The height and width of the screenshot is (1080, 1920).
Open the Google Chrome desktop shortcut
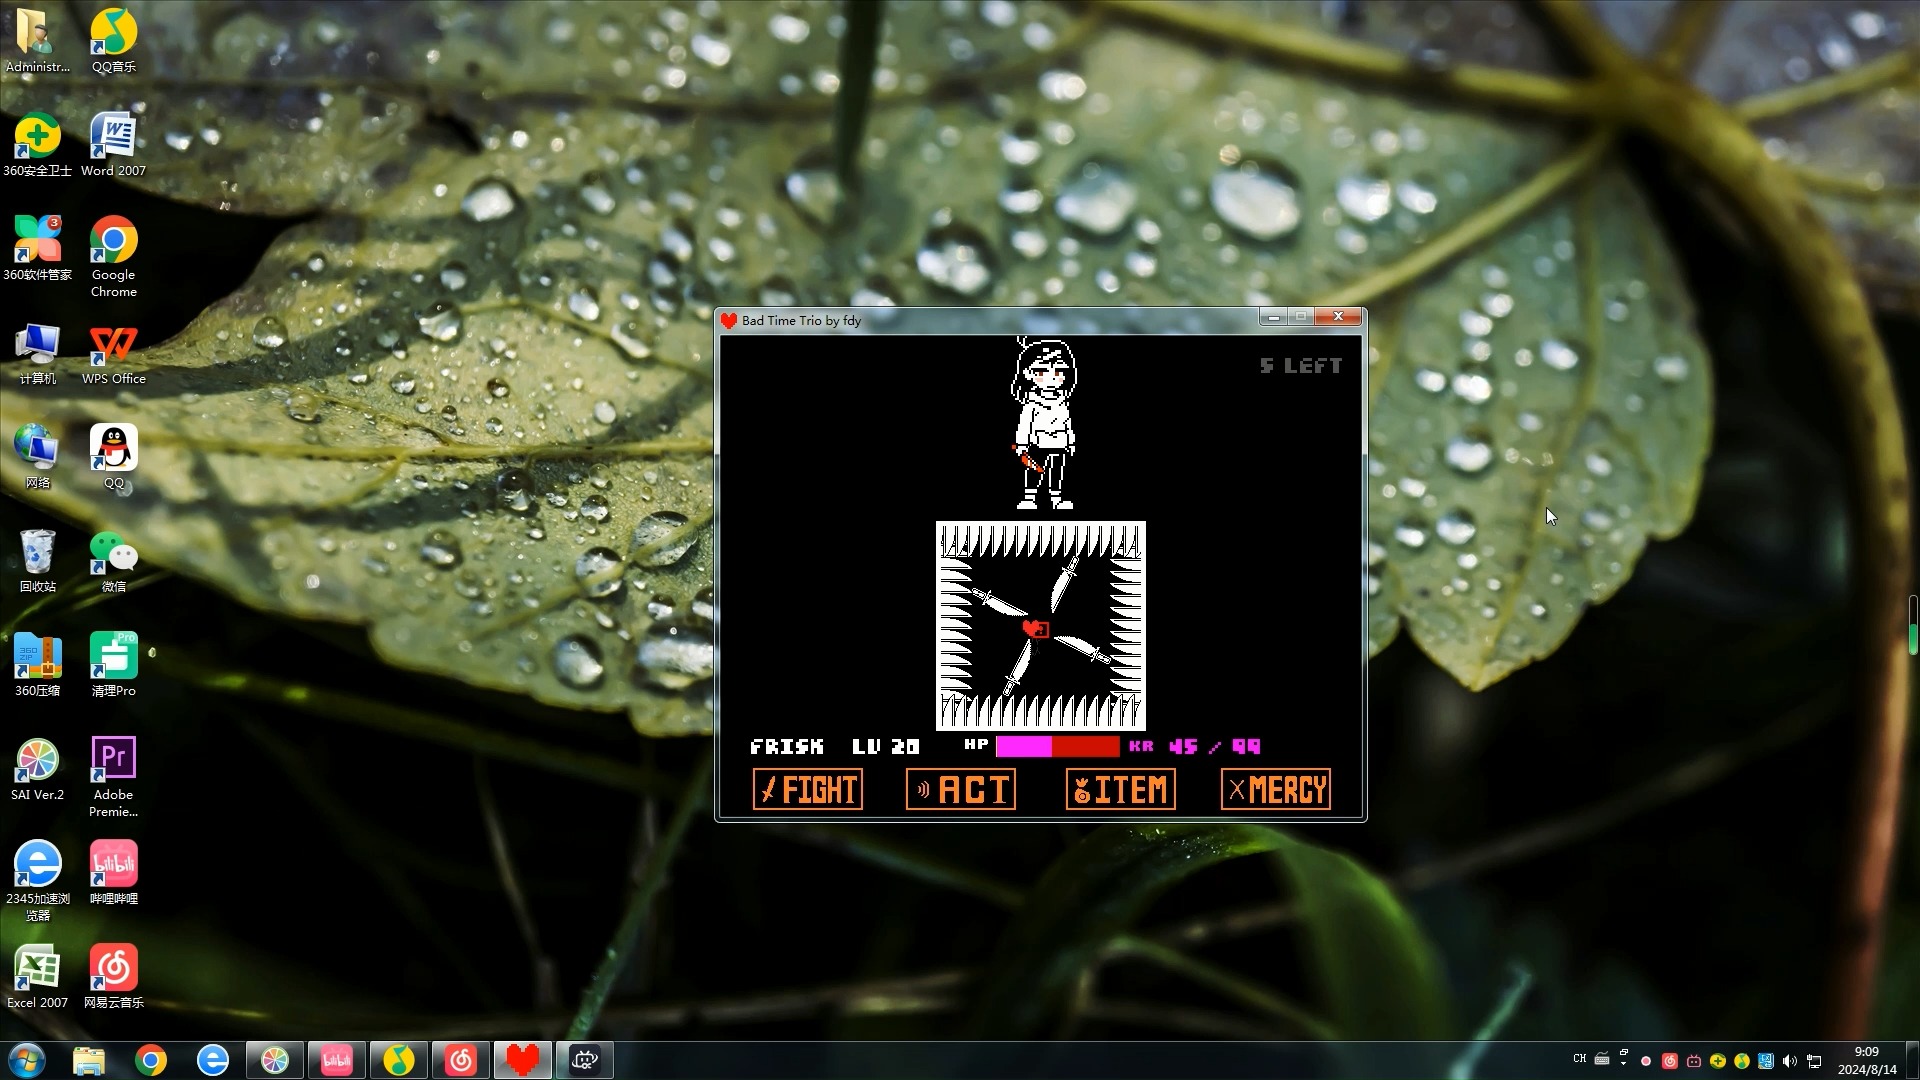[x=114, y=257]
